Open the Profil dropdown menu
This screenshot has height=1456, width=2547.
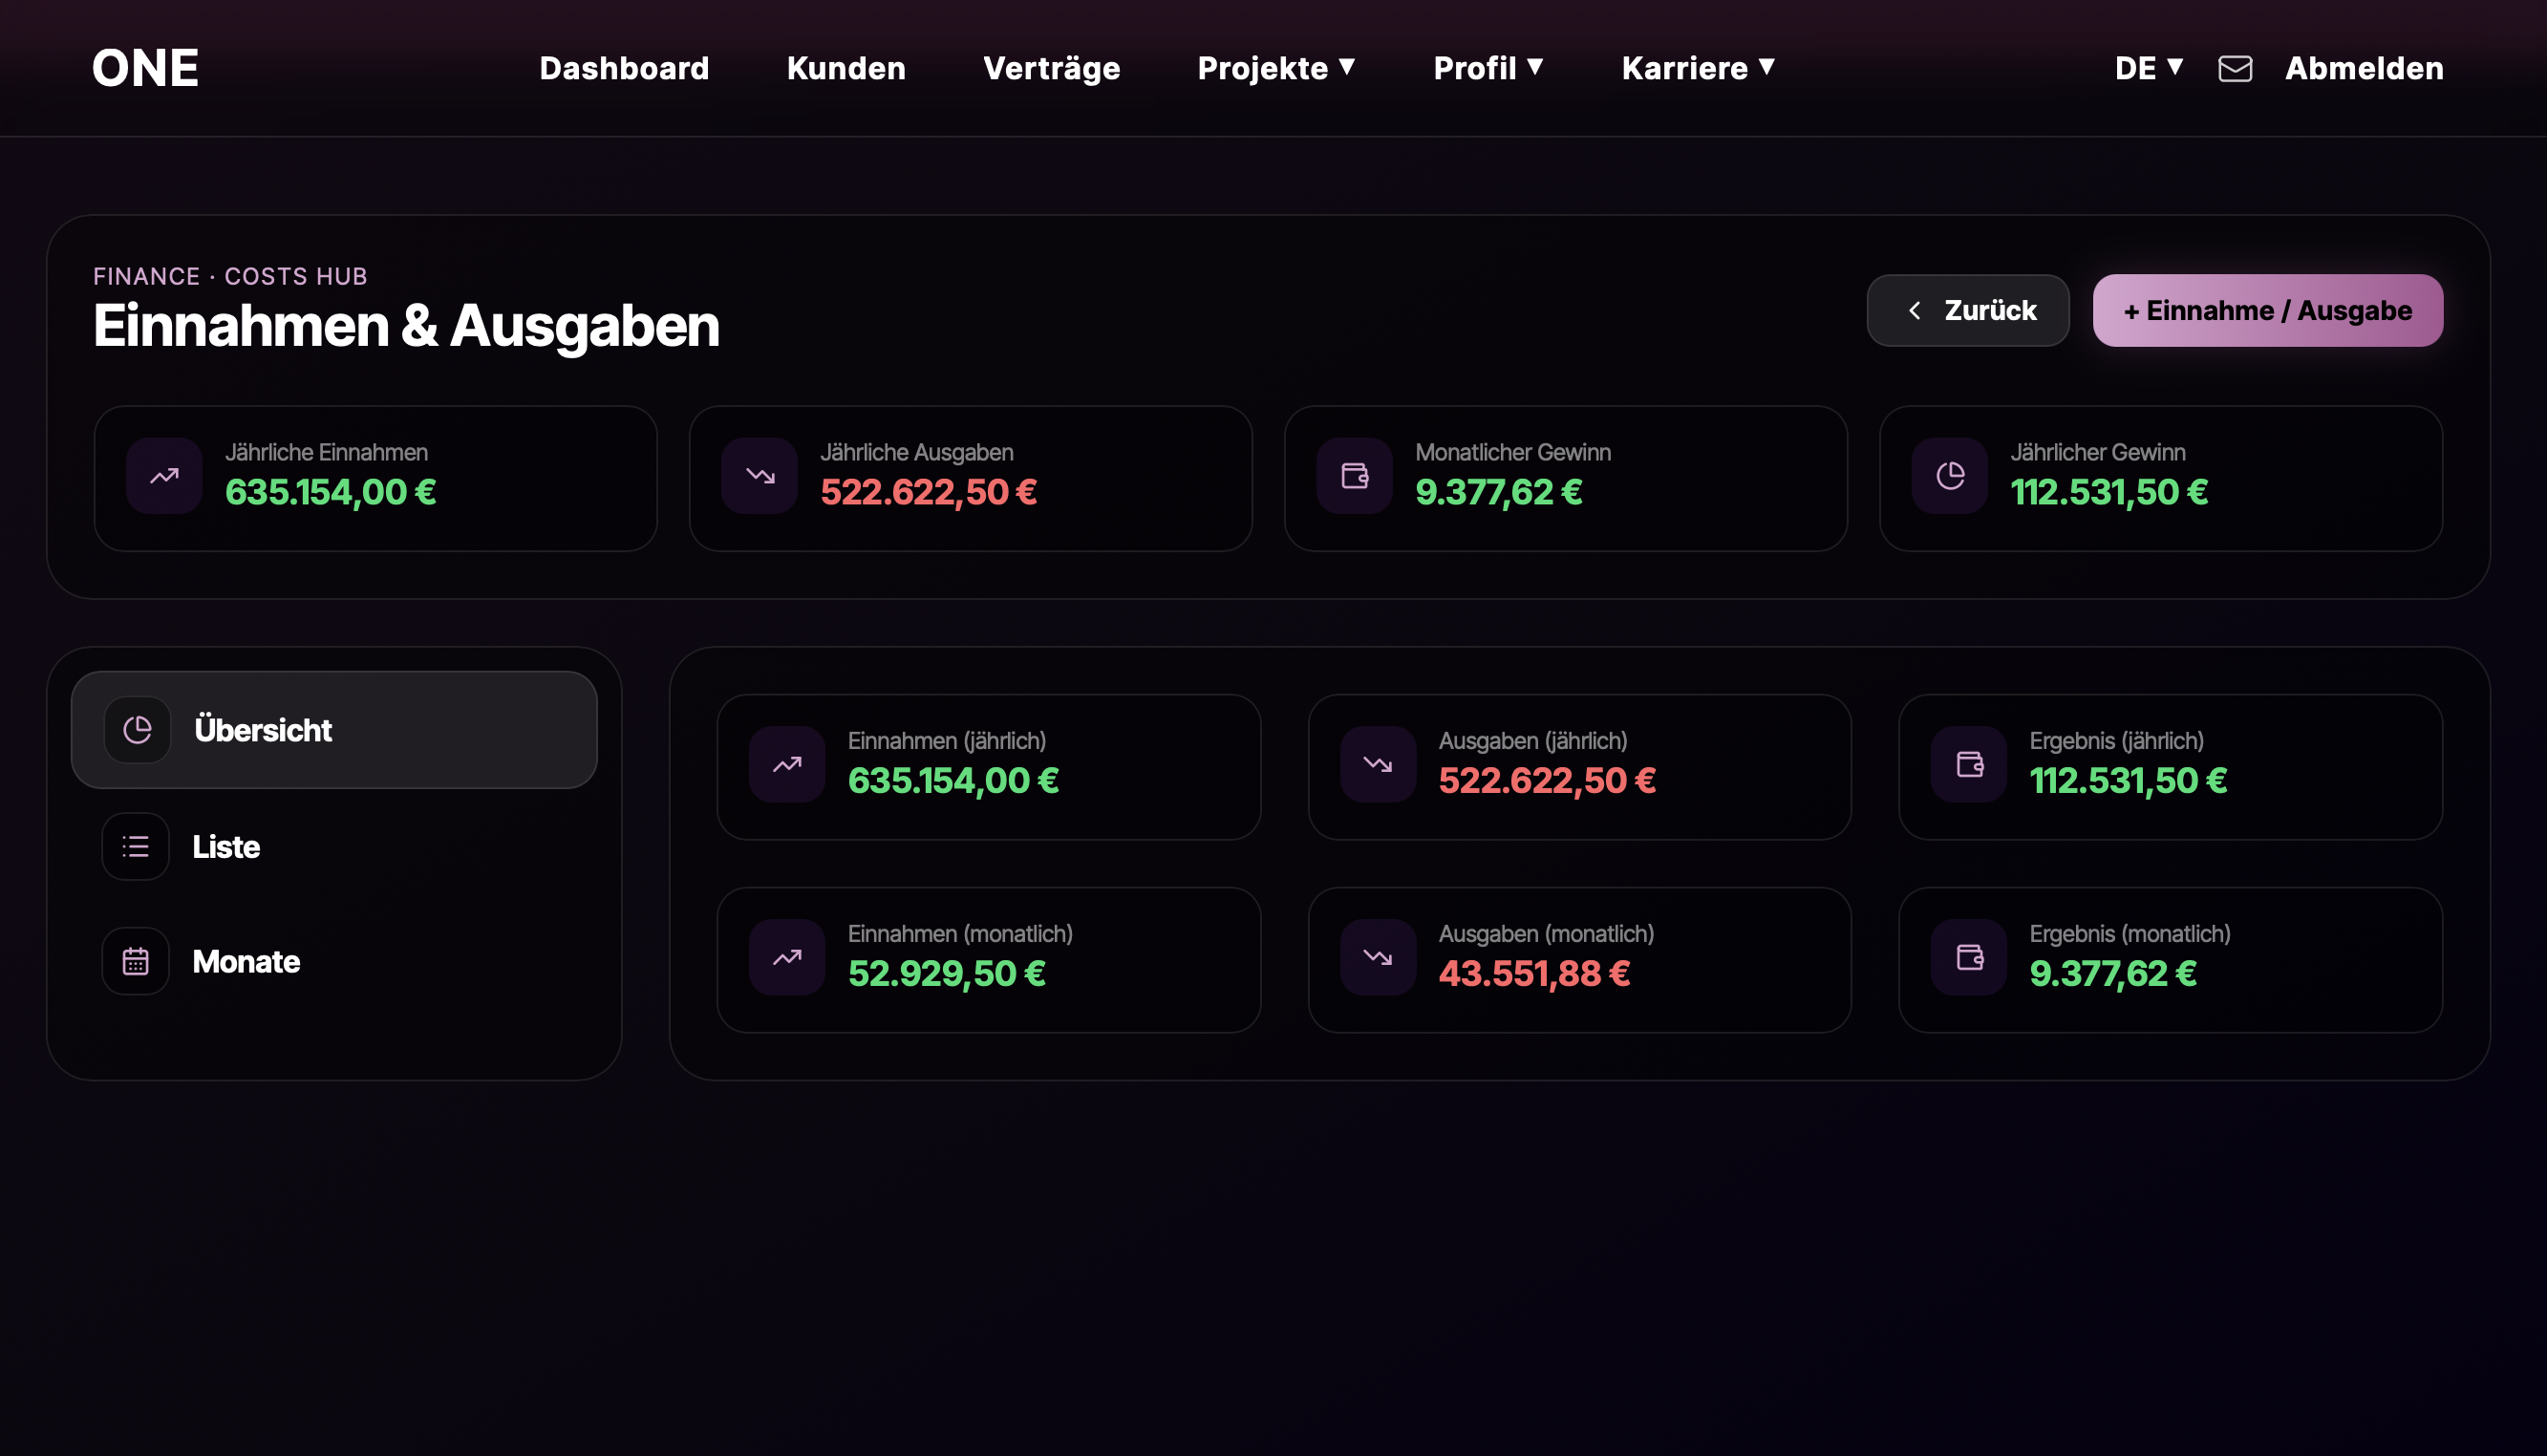pos(1487,68)
